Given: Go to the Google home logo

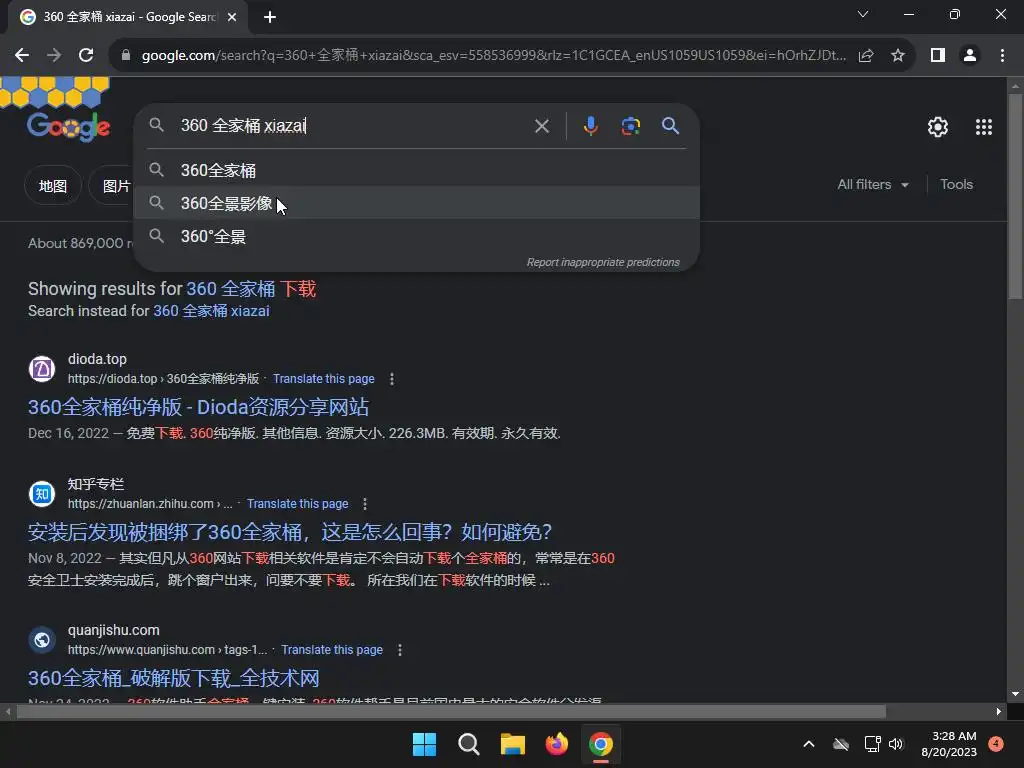Looking at the screenshot, I should (x=69, y=126).
